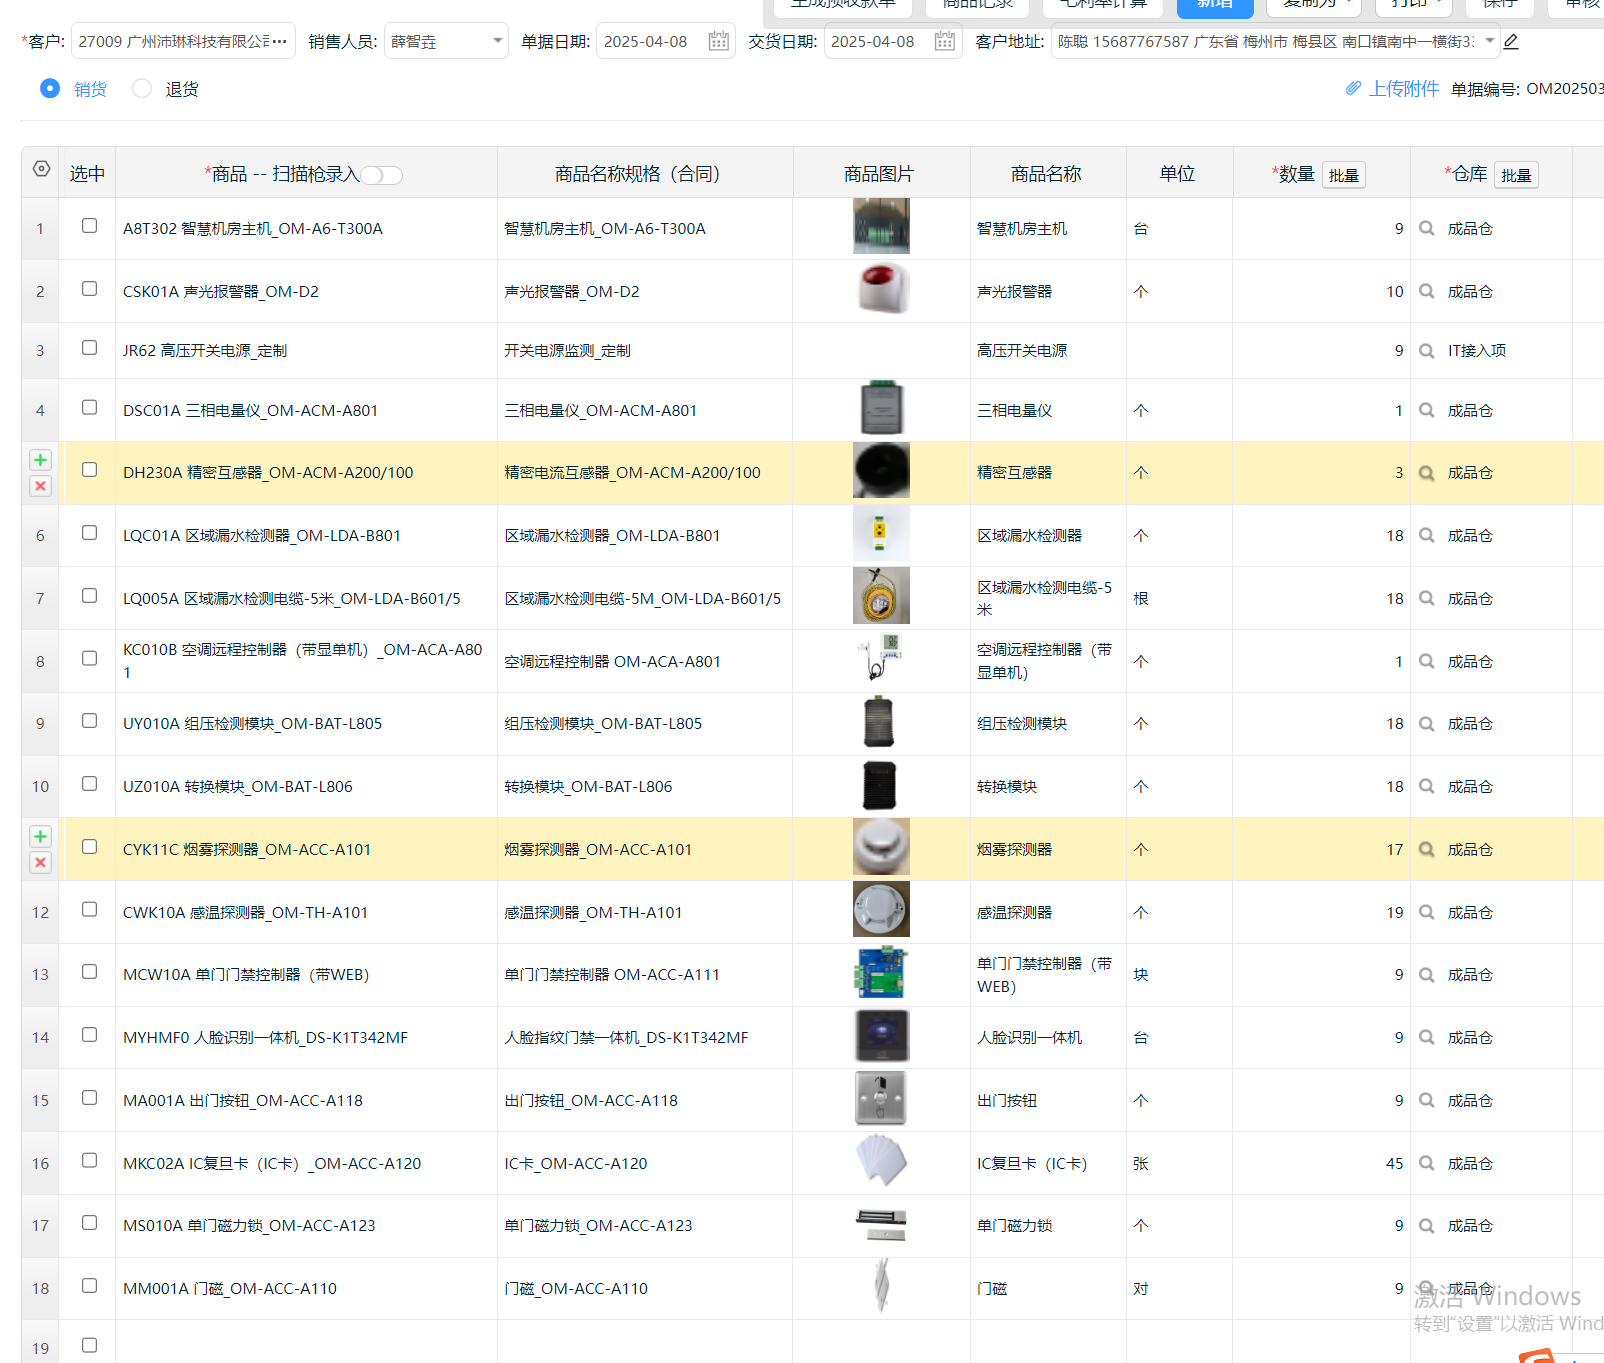Click warehouse search icon for 人脸识别一体机 row
Screen dimensions: 1604x1363
point(1427,1037)
